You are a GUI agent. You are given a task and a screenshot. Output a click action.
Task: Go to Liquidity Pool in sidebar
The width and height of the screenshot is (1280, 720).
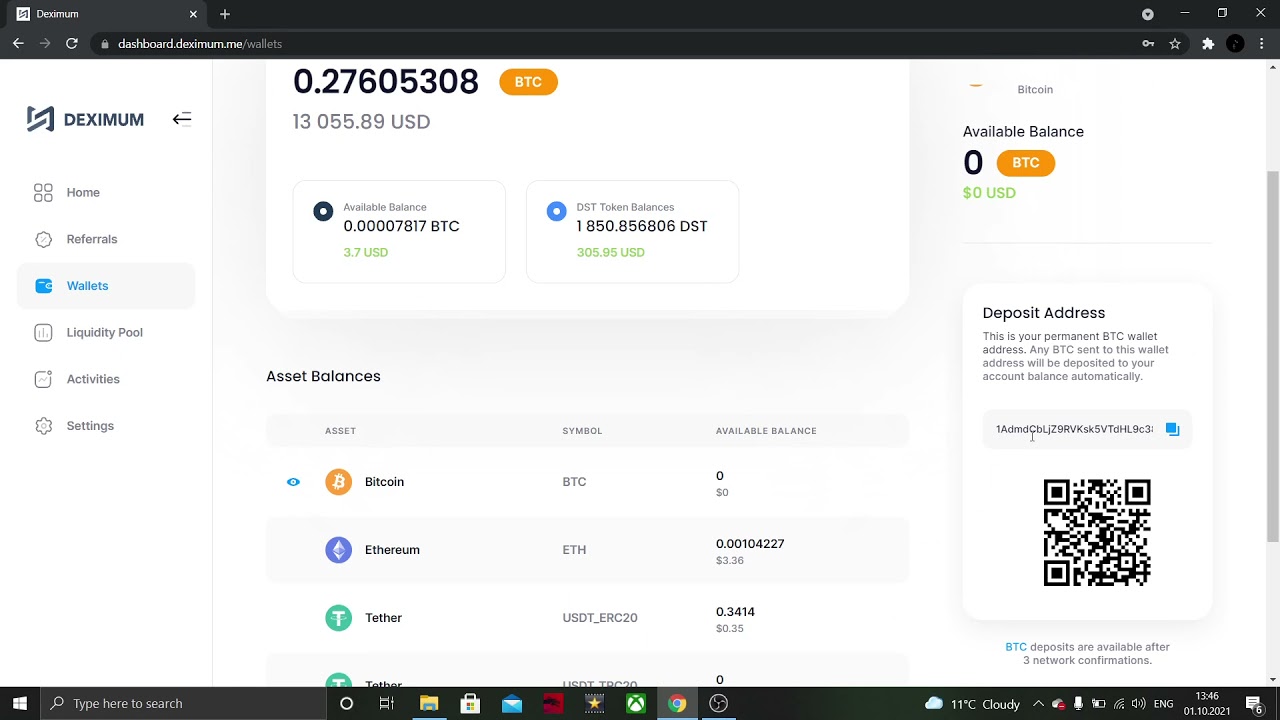[105, 332]
